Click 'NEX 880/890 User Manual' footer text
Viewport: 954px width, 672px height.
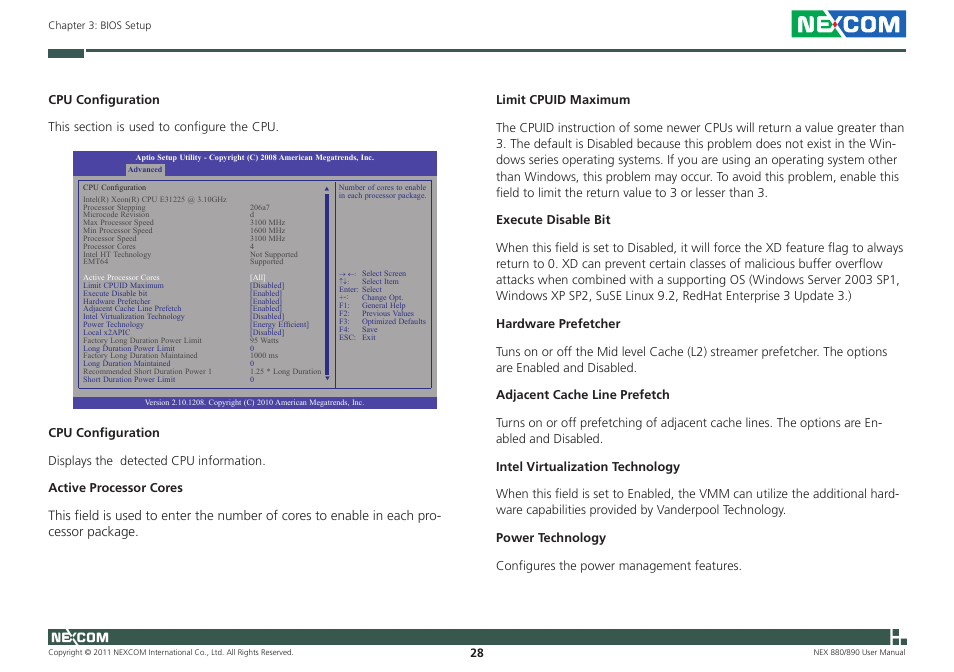tap(859, 653)
